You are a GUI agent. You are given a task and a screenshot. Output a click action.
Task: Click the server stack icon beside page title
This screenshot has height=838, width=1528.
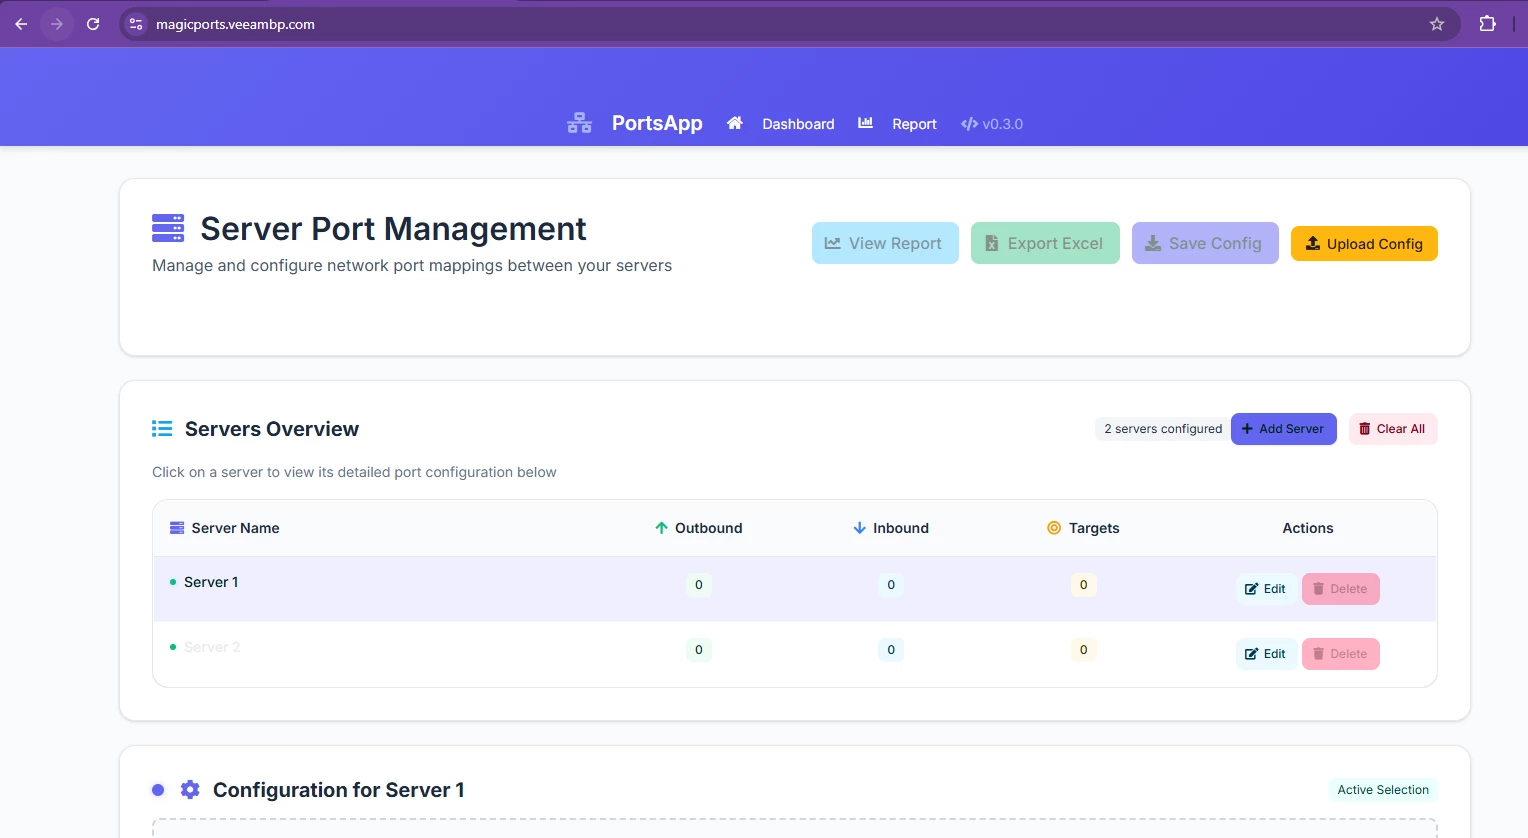tap(168, 228)
